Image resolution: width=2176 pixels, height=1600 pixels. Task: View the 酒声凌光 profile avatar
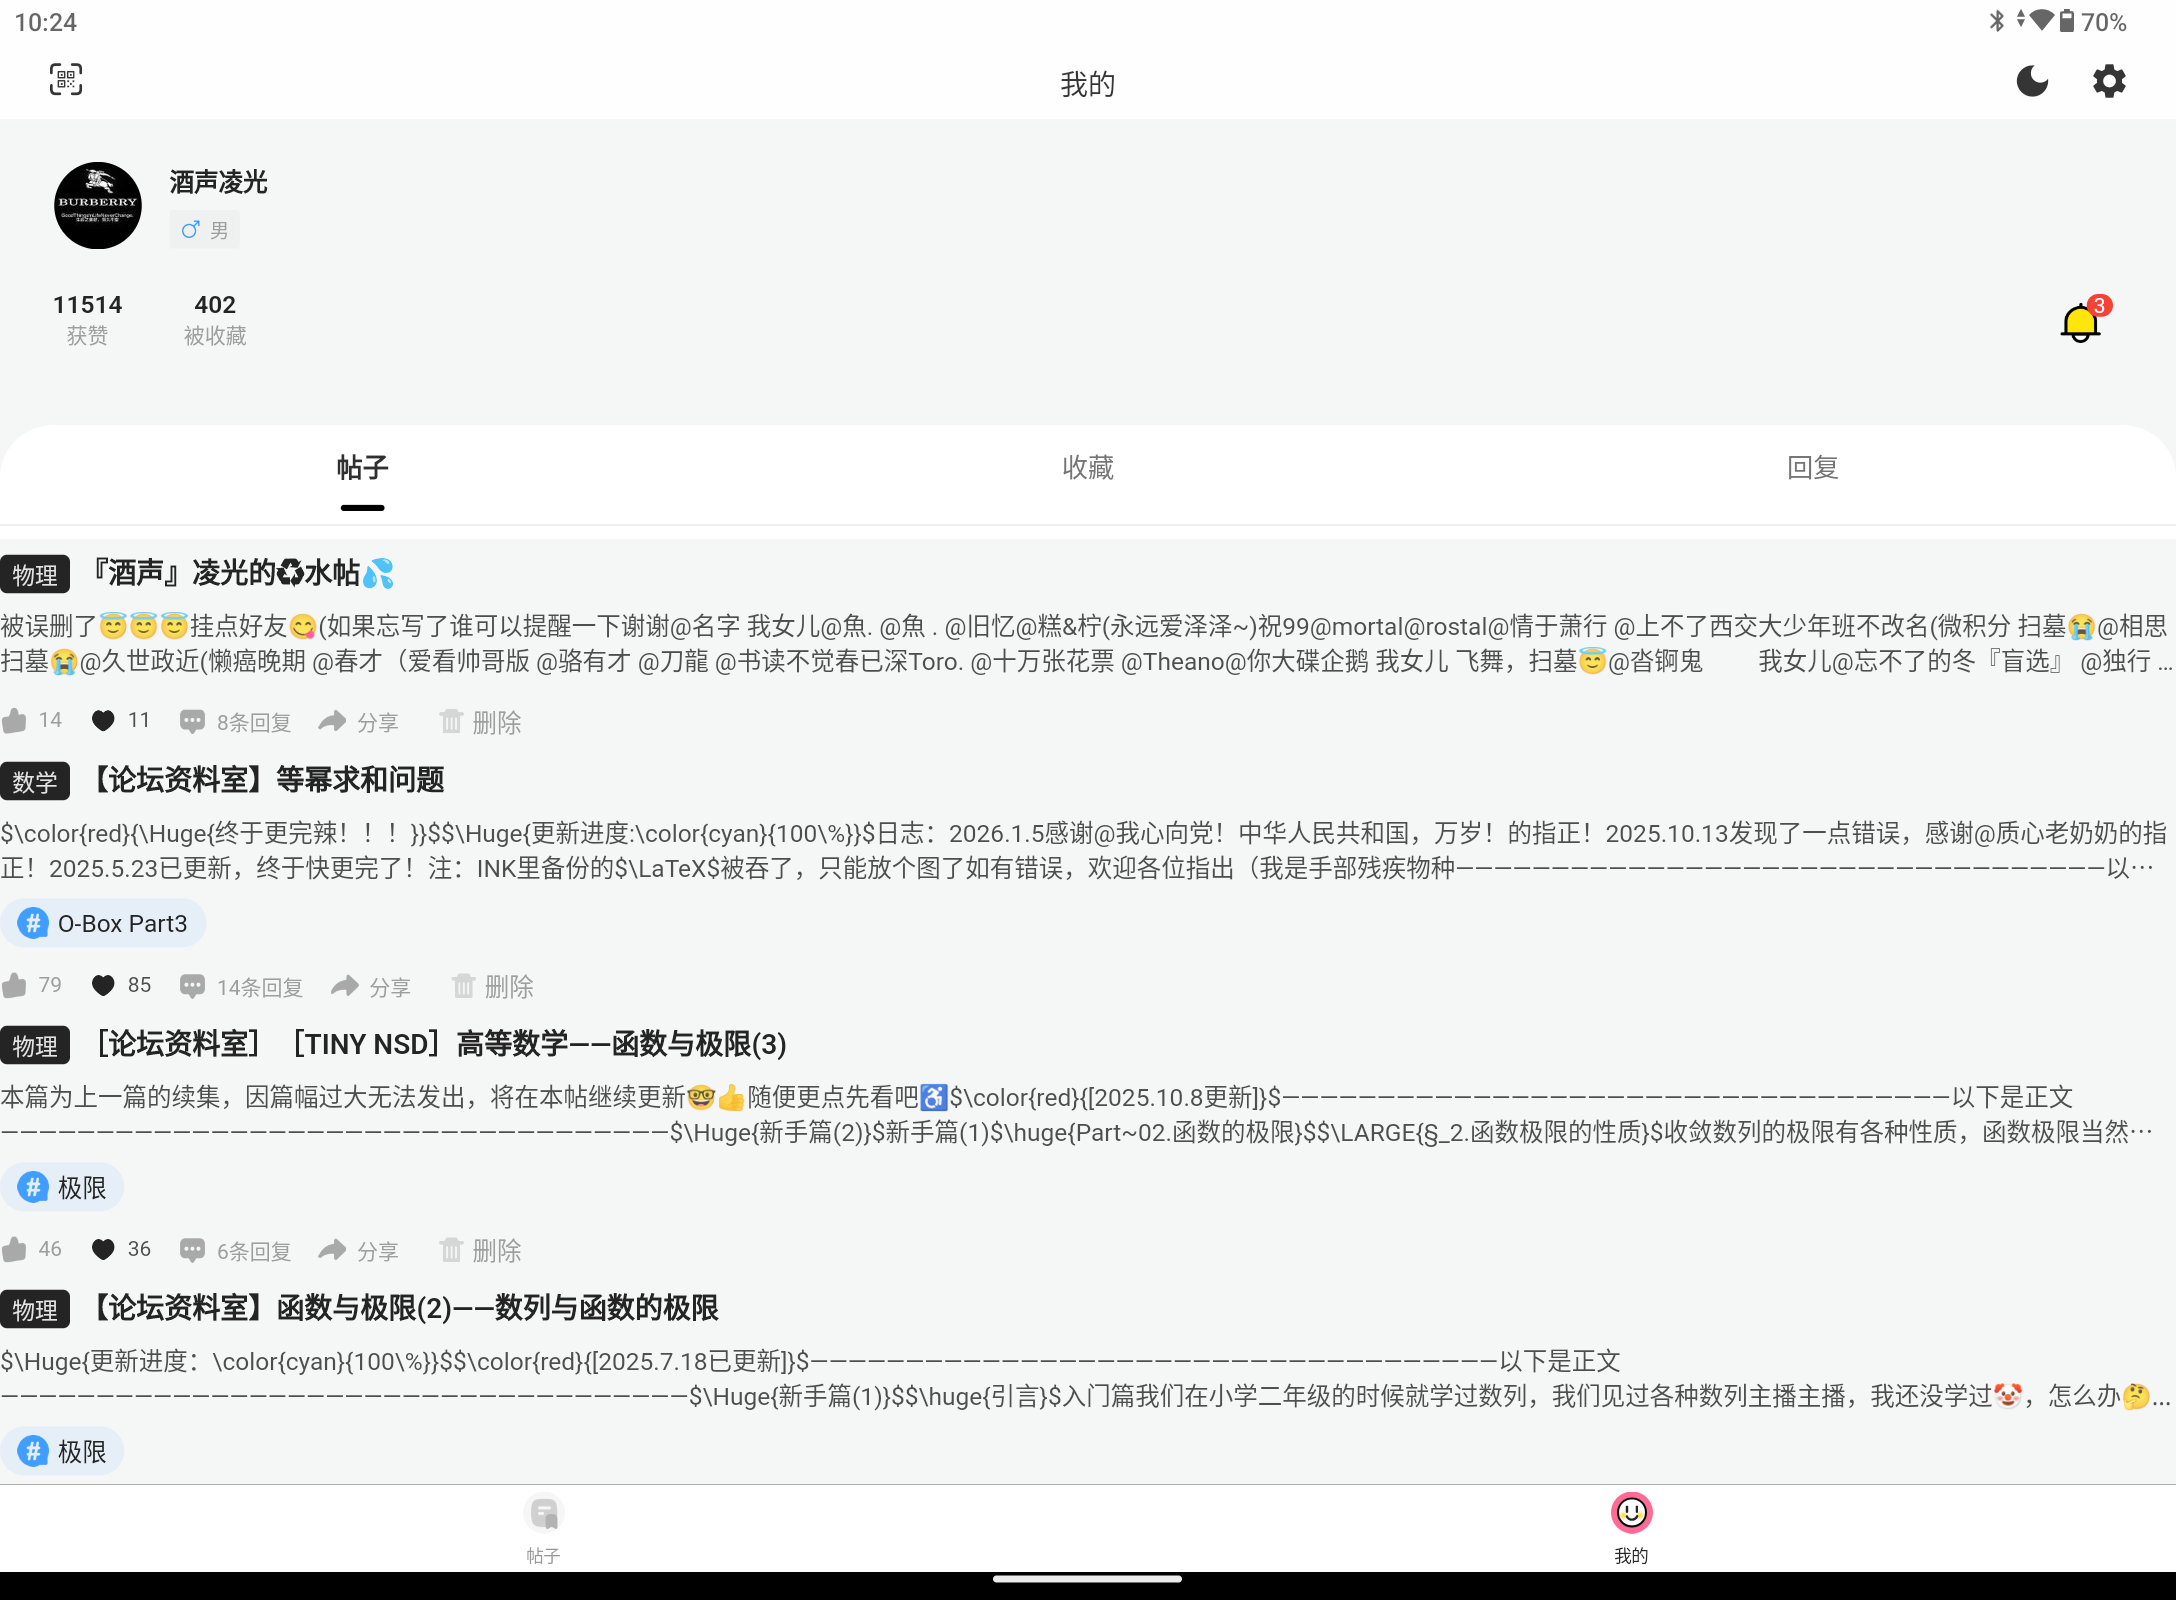(98, 204)
